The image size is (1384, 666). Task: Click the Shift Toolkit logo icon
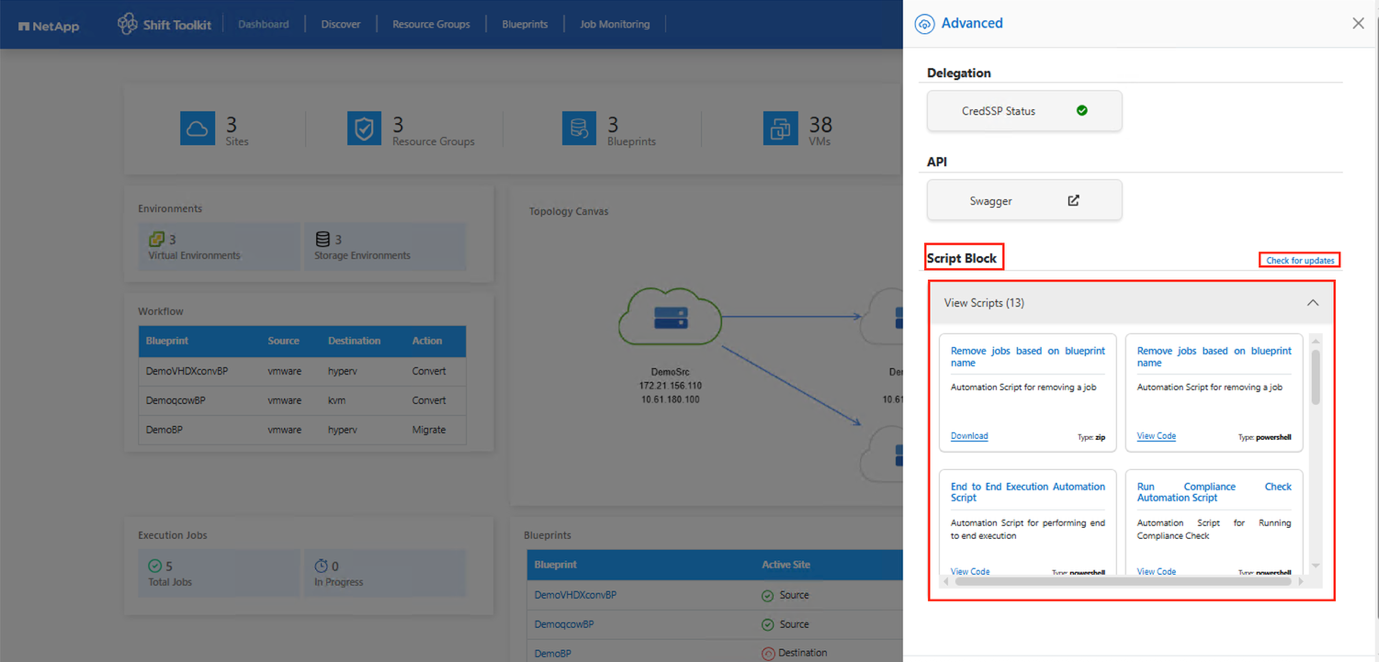coord(127,24)
